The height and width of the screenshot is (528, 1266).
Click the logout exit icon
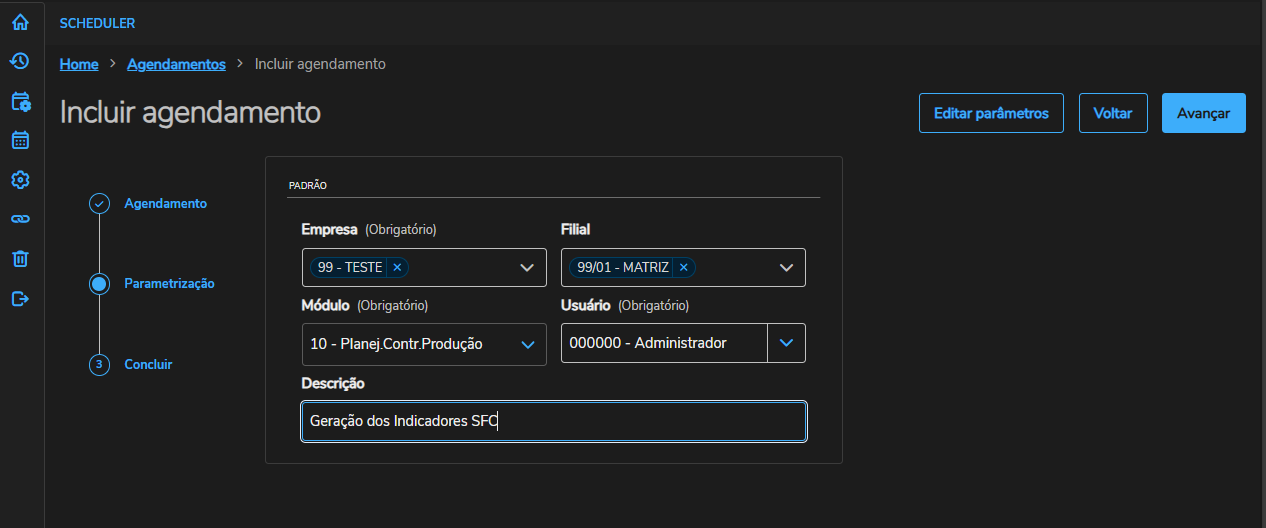(20, 298)
